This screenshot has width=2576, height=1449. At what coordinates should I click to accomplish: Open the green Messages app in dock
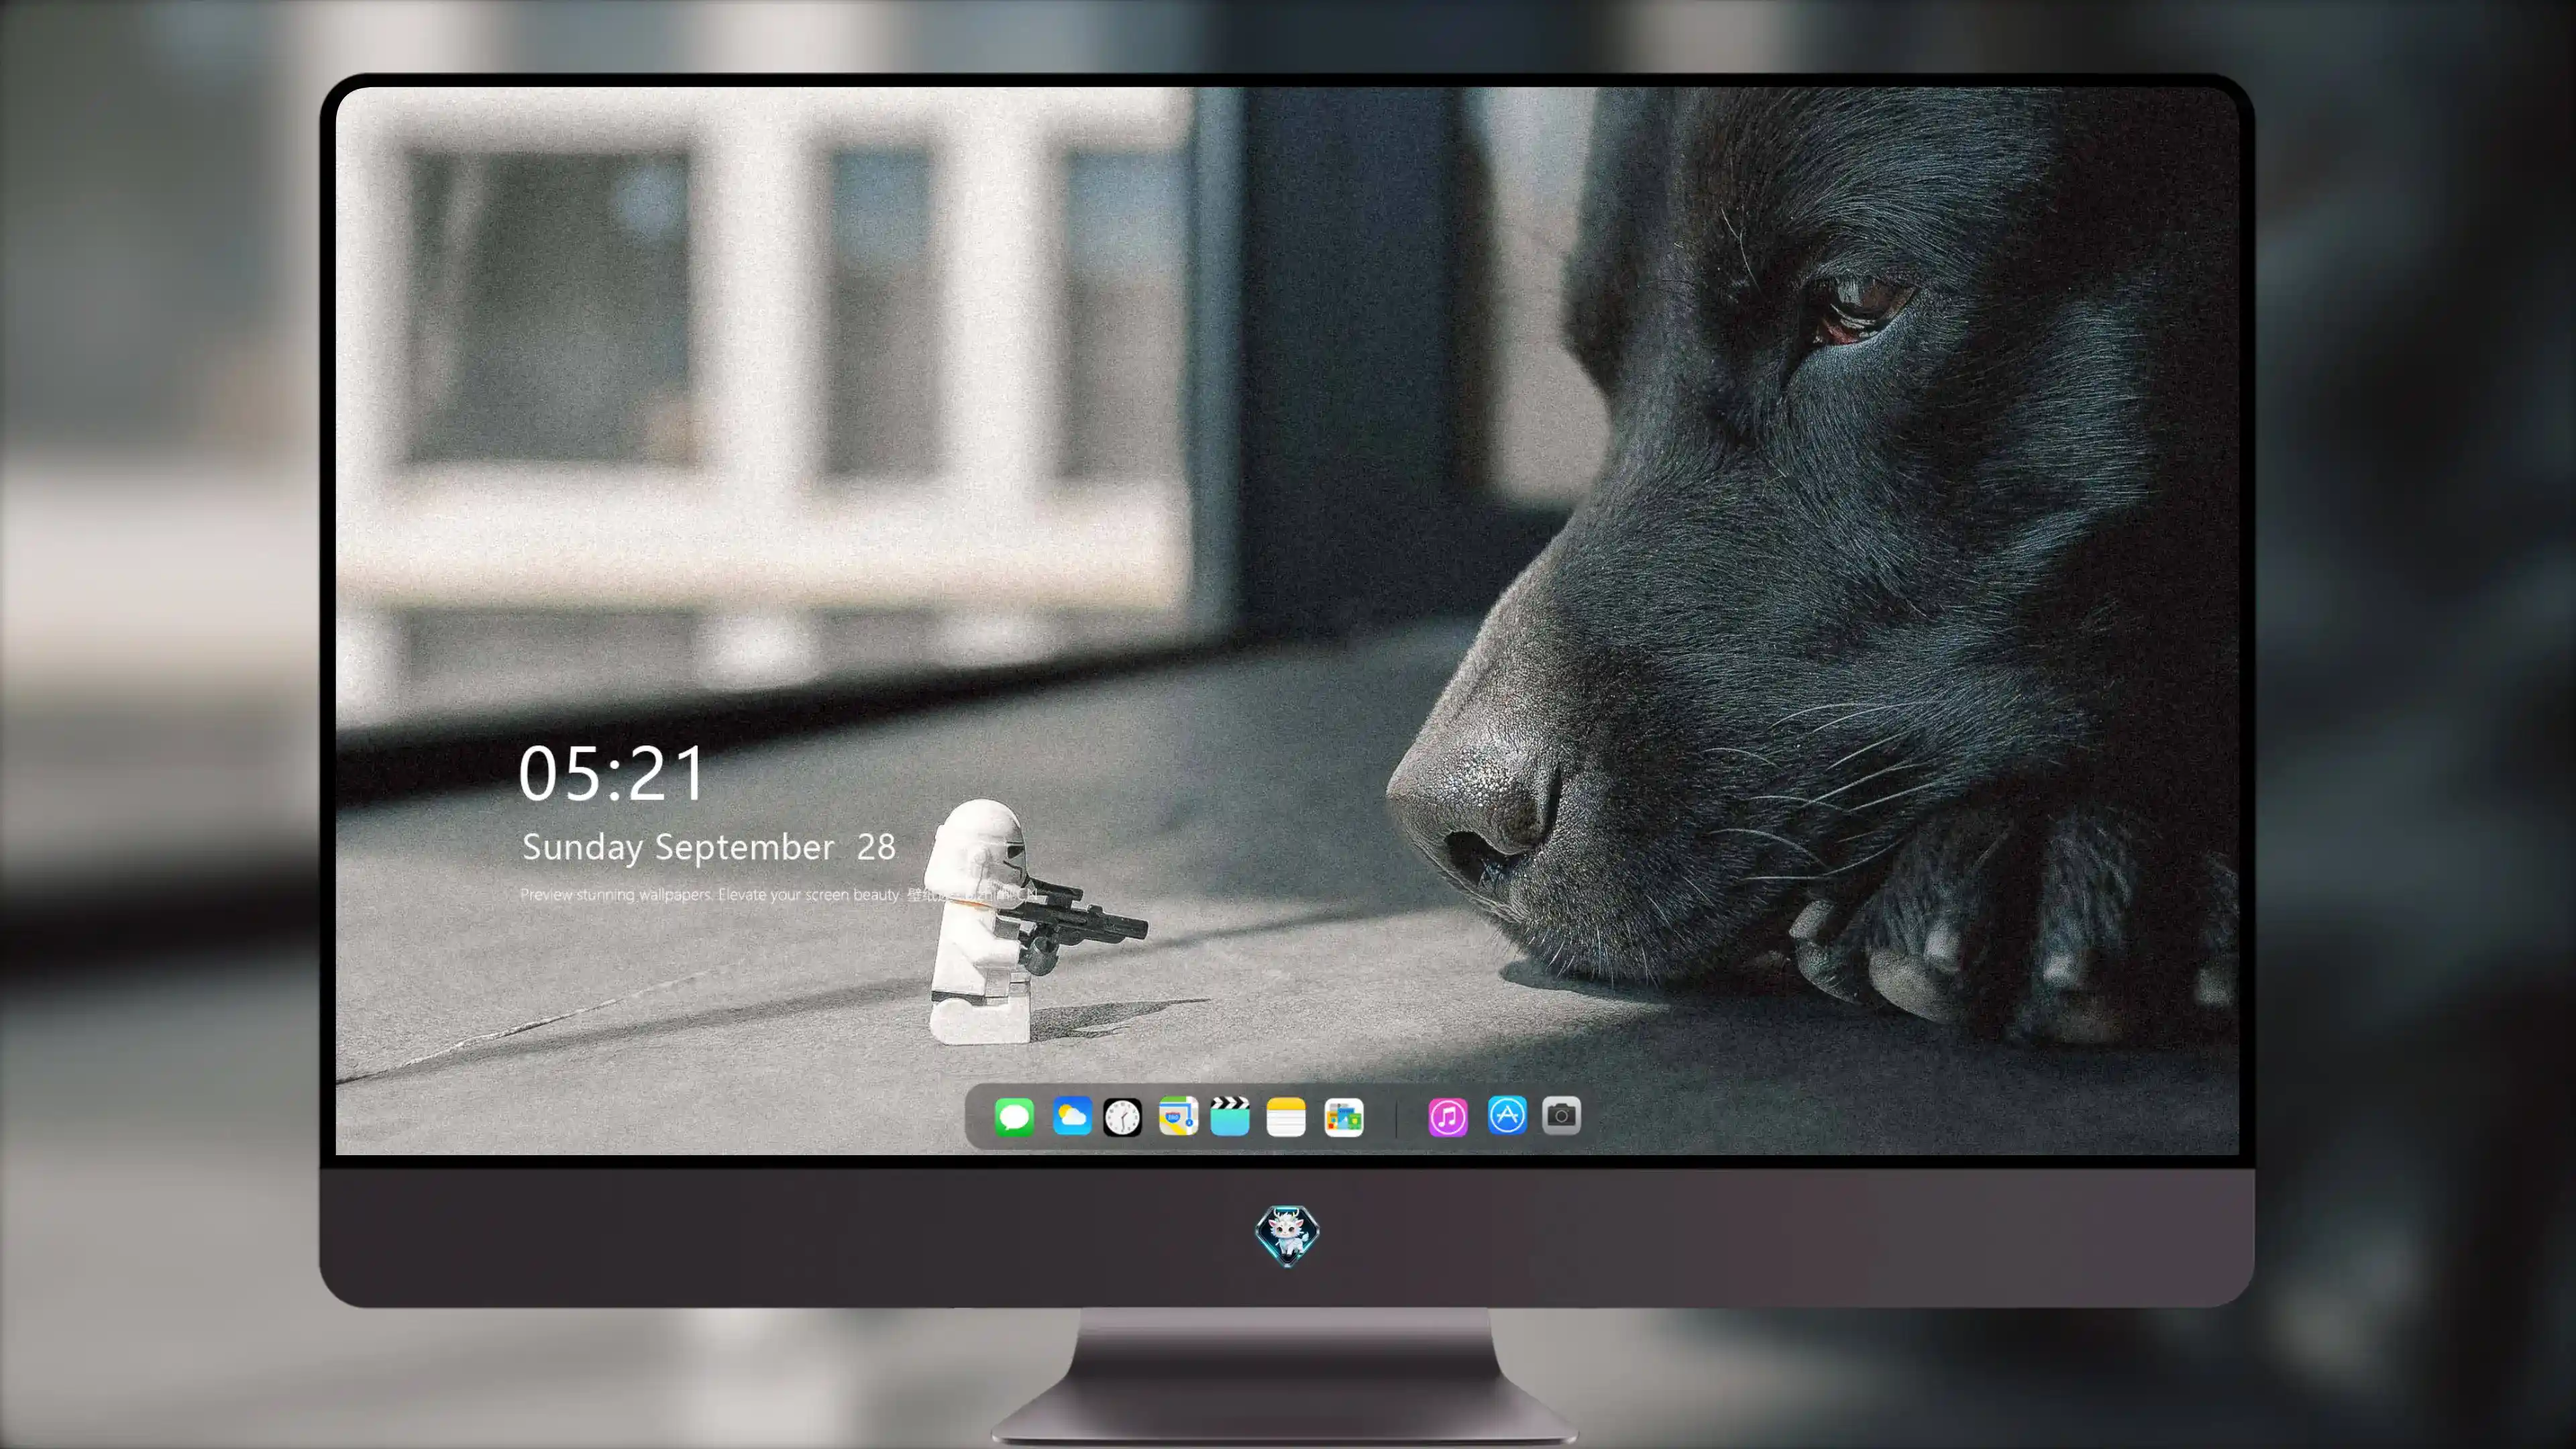click(x=1014, y=1116)
